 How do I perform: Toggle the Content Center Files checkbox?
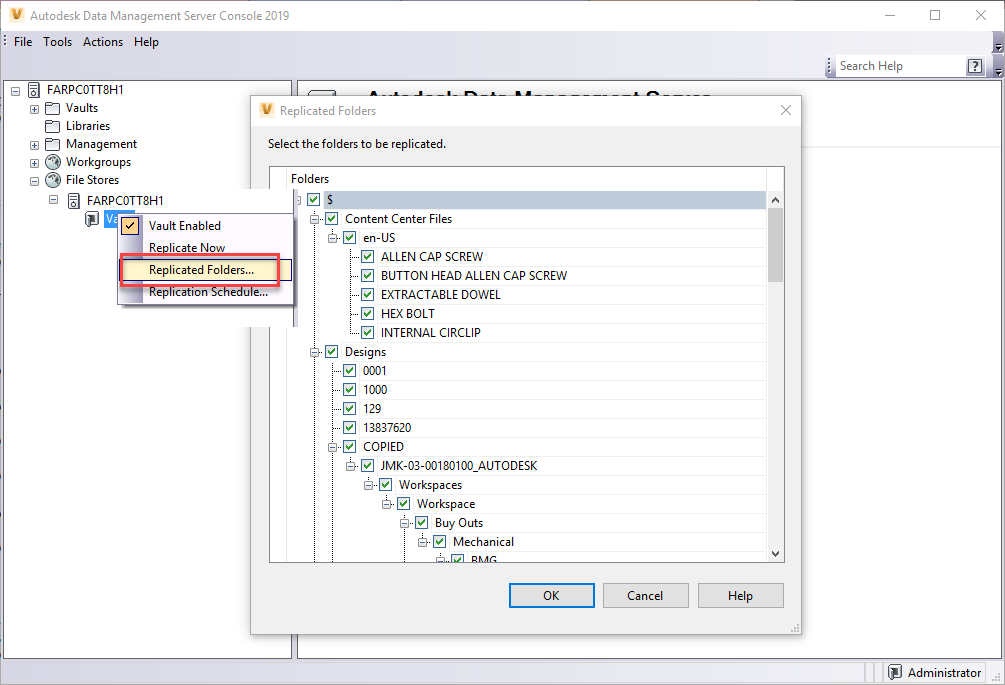coord(331,218)
